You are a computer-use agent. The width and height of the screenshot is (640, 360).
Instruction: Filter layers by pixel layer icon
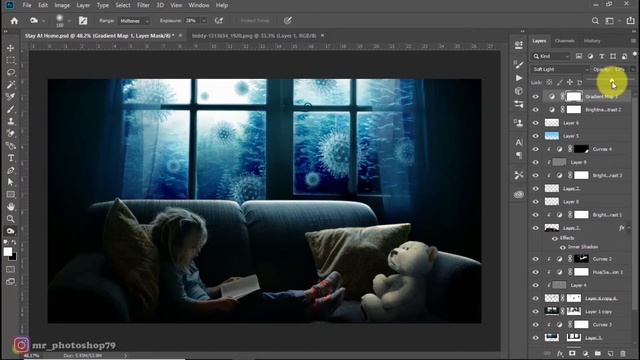579,56
